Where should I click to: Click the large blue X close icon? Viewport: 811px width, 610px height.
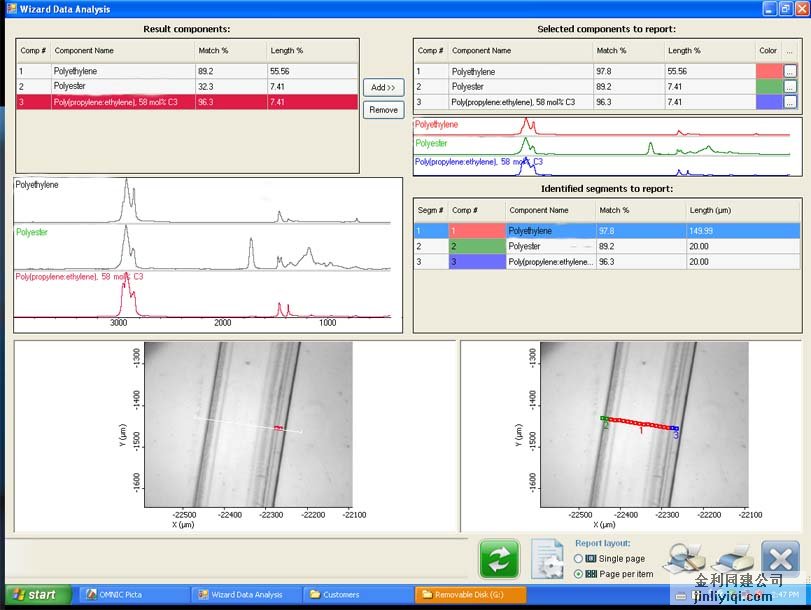coord(780,558)
